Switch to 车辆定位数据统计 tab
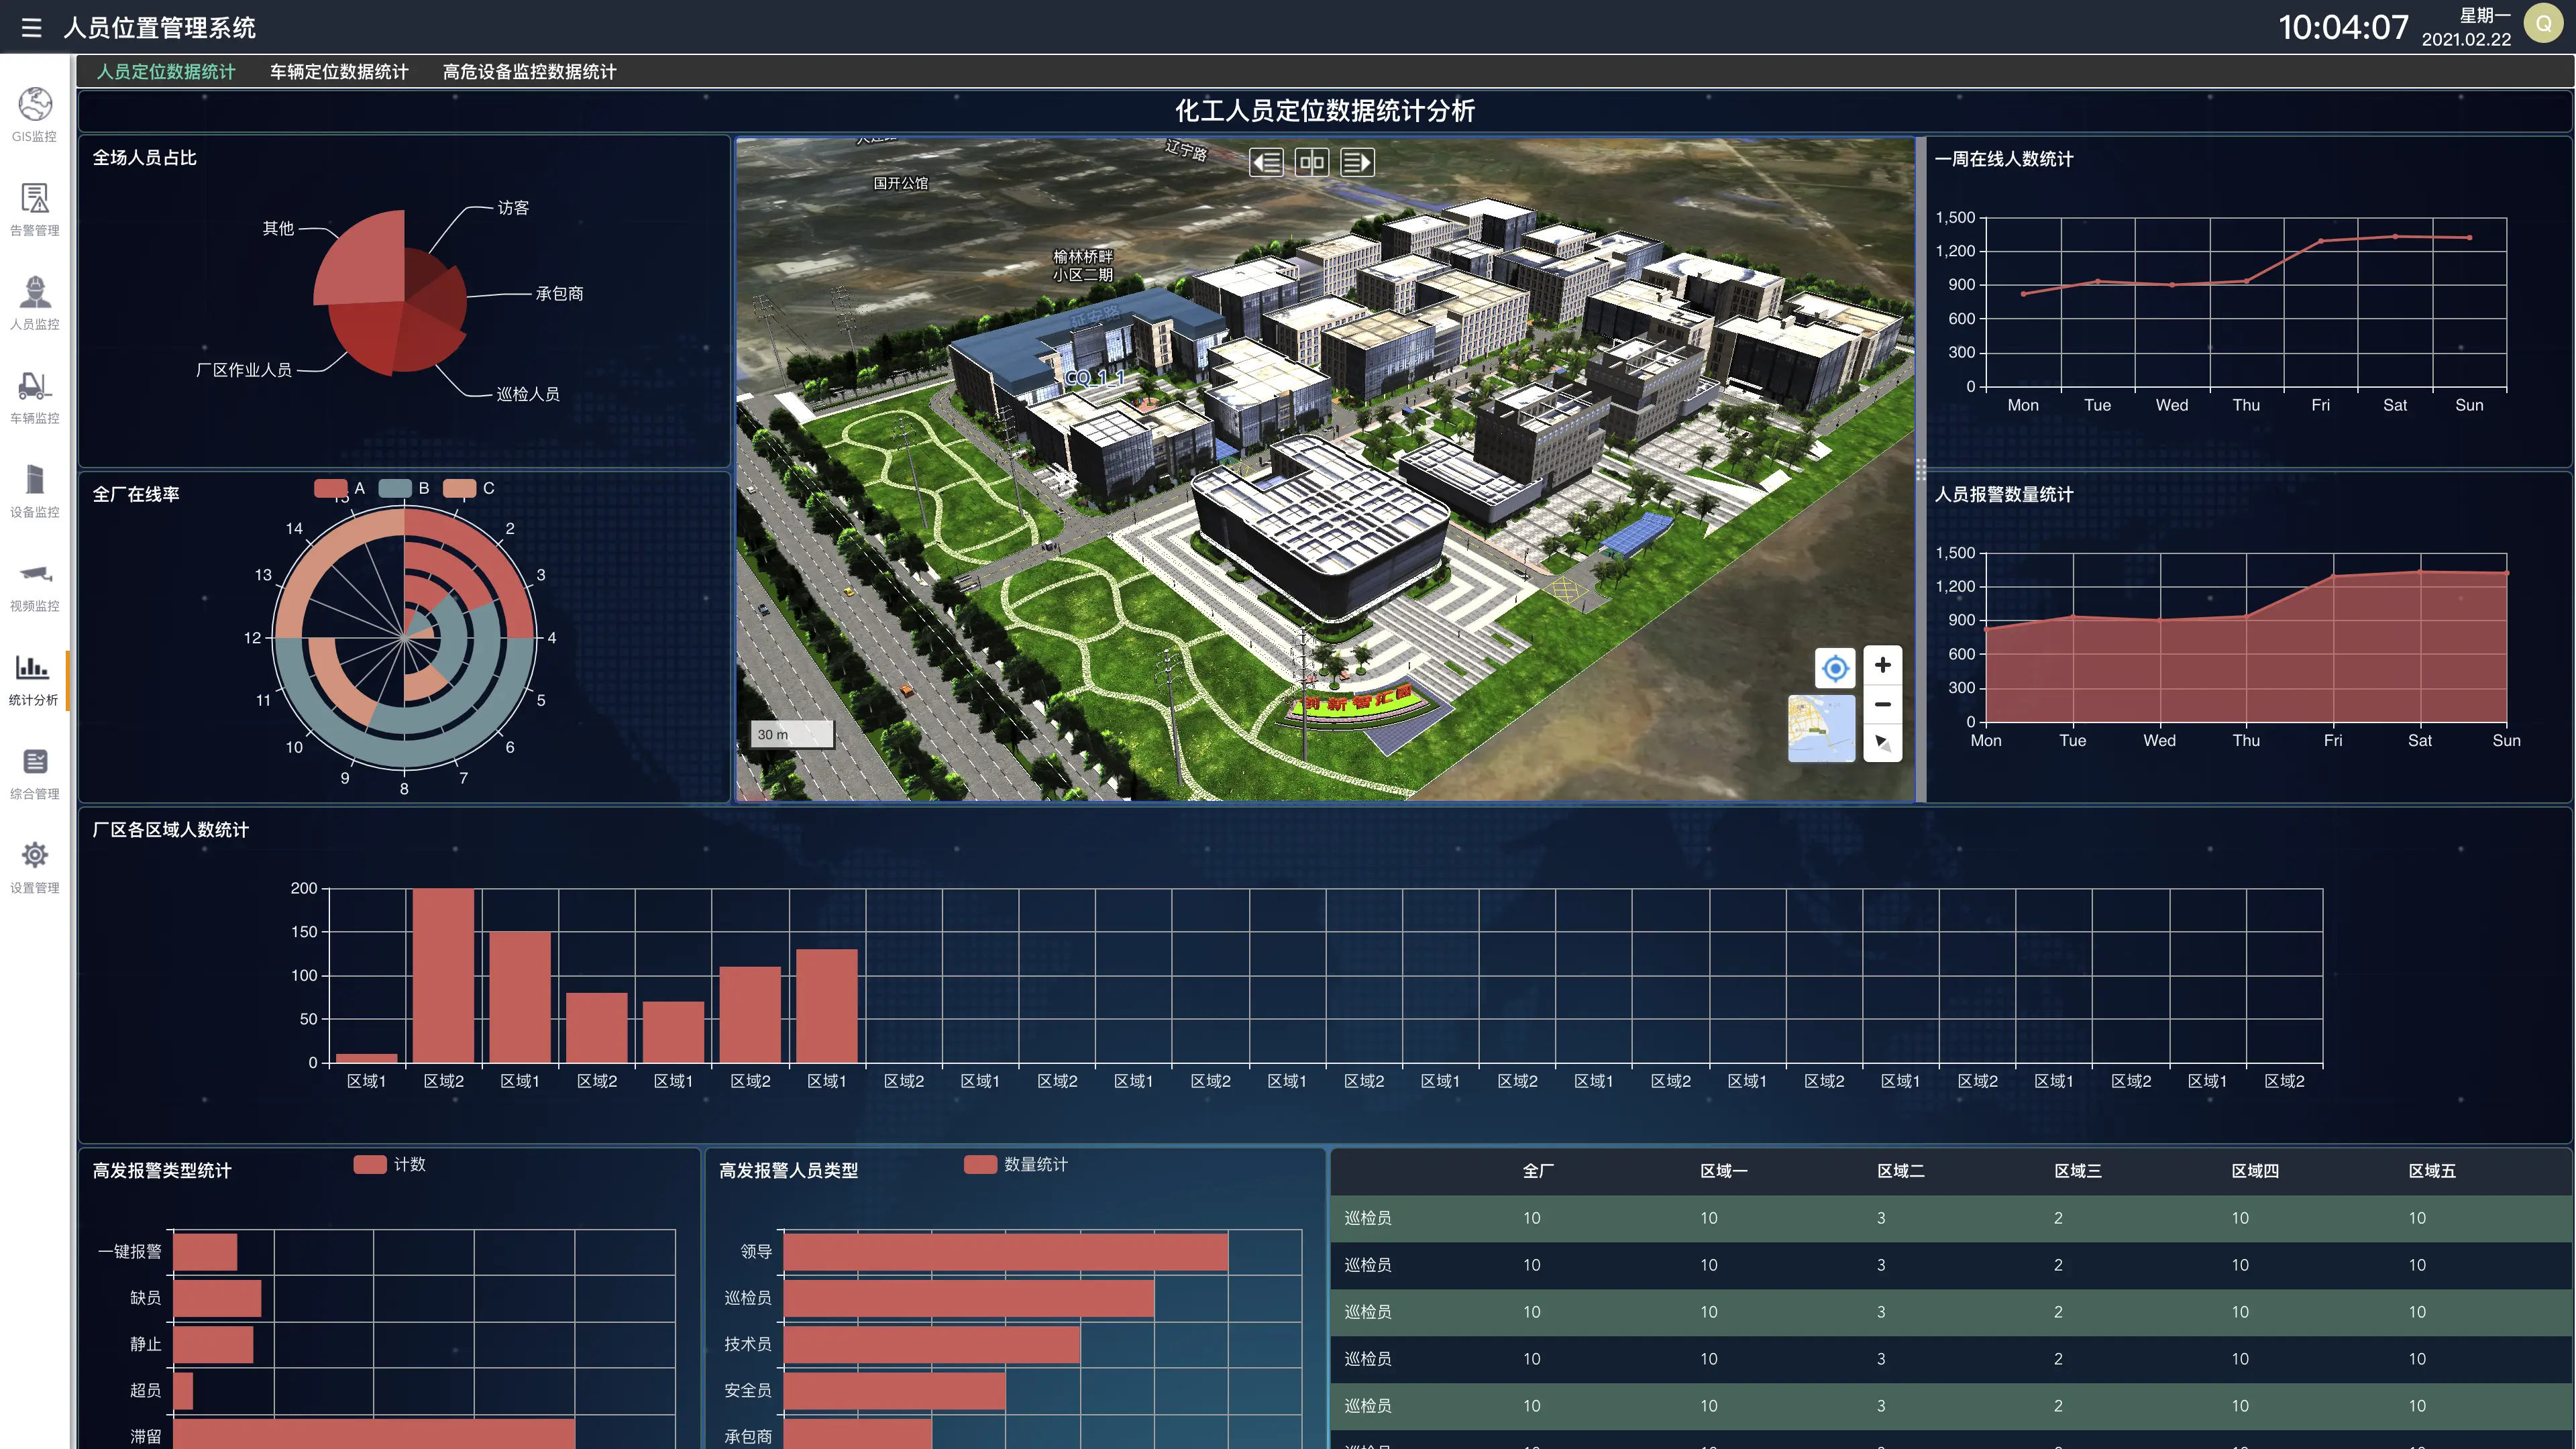The height and width of the screenshot is (1449, 2576). click(339, 72)
